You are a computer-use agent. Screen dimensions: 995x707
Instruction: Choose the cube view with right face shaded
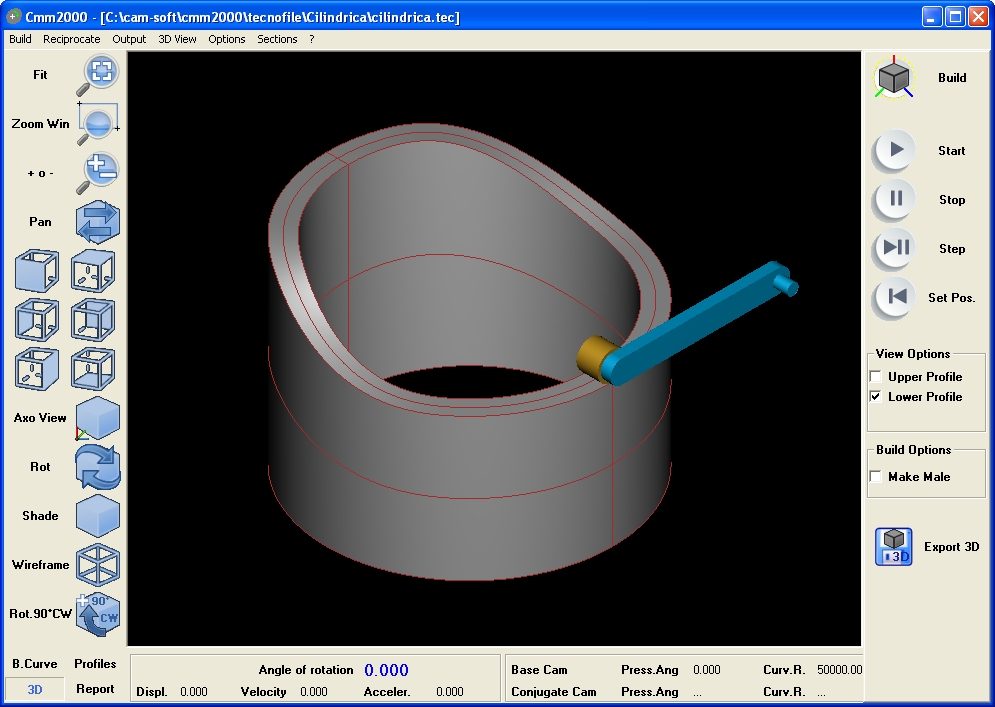click(37, 369)
